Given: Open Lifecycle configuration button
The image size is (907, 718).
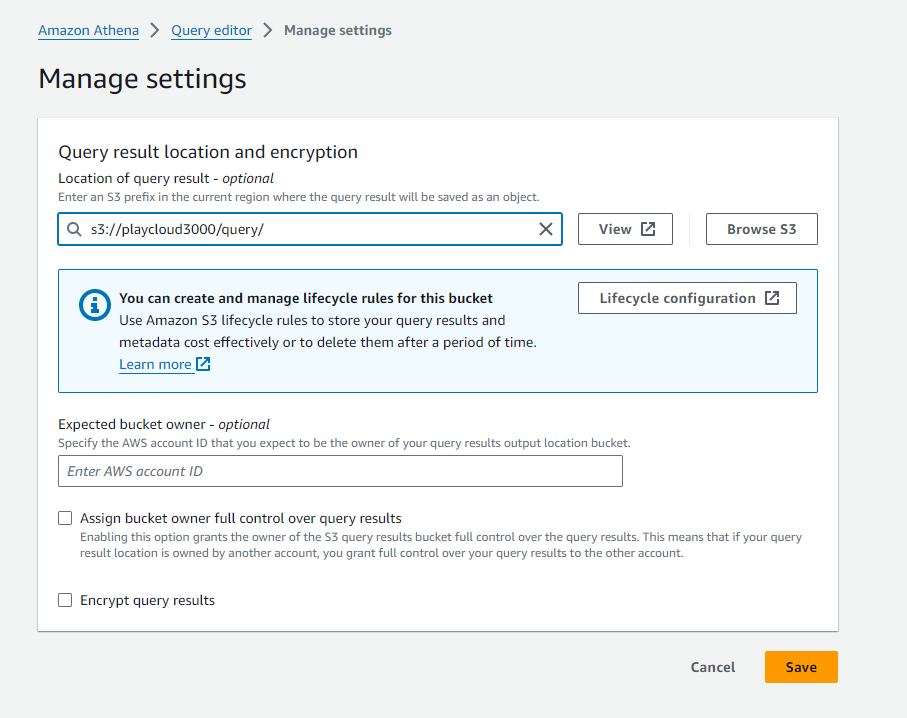Looking at the screenshot, I should (687, 298).
